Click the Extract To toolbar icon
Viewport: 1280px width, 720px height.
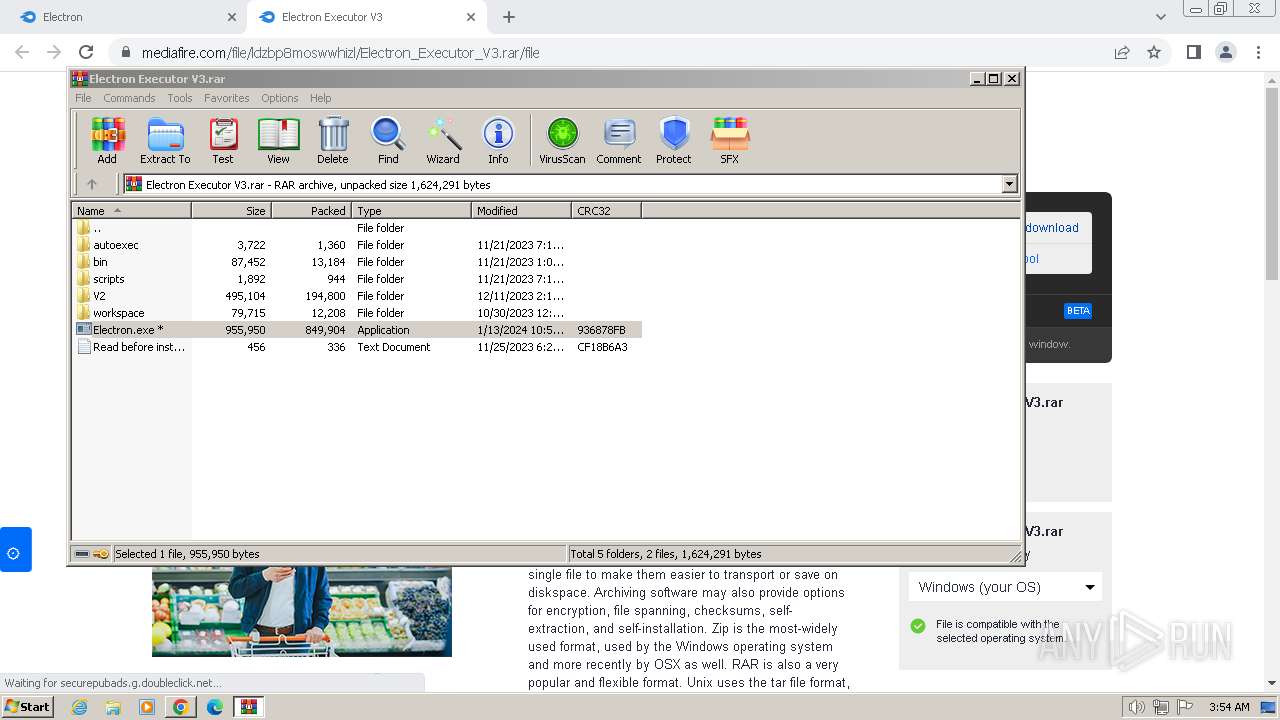click(x=165, y=140)
